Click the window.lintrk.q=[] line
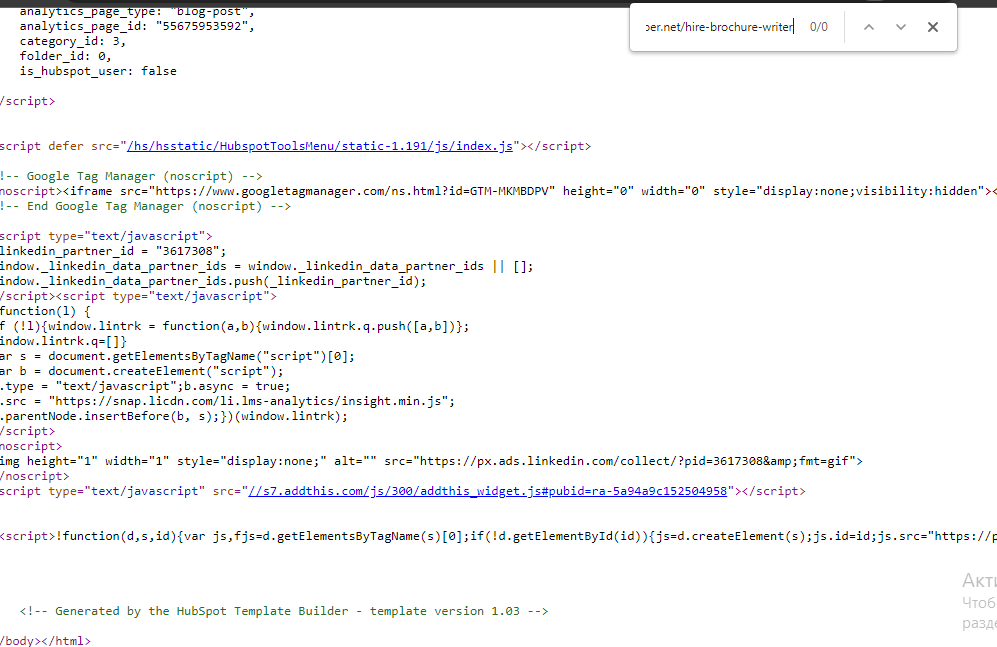997x647 pixels. click(x=64, y=341)
